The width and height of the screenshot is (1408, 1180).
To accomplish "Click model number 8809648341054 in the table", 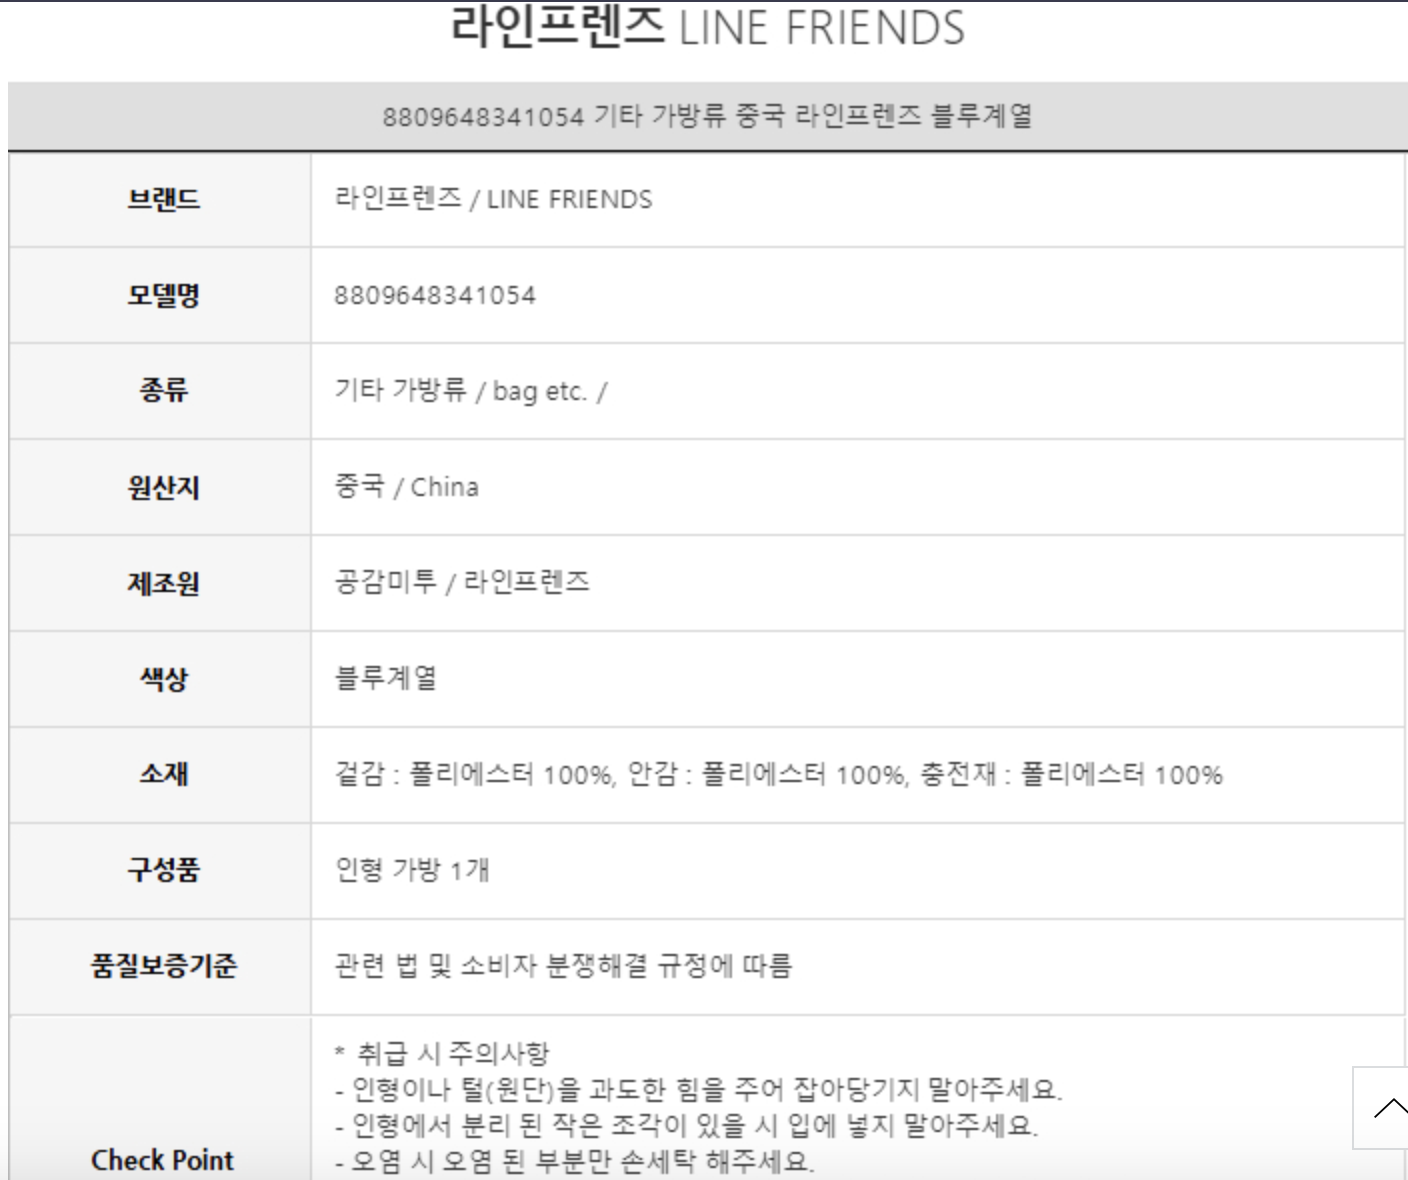I will click(435, 295).
